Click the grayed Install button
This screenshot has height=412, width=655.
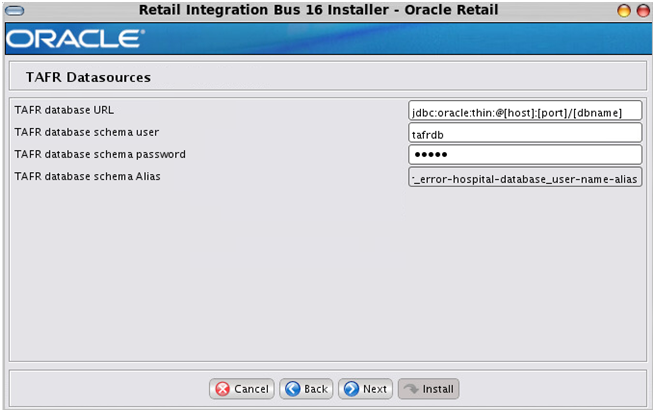click(429, 389)
